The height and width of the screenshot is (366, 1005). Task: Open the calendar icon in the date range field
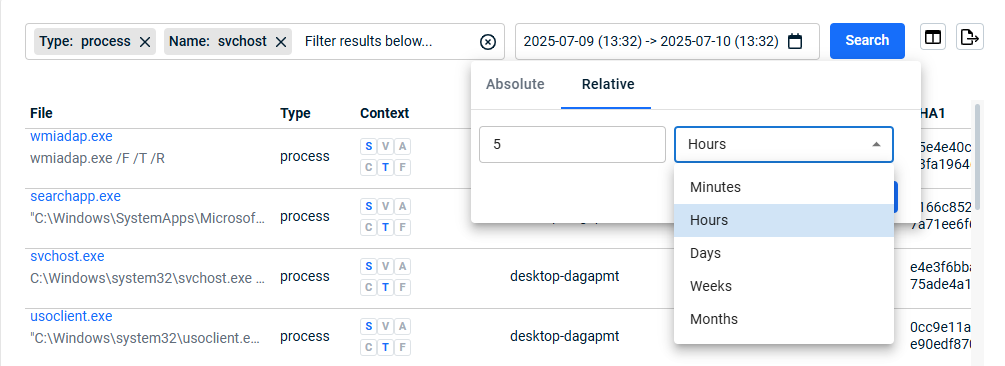(795, 41)
